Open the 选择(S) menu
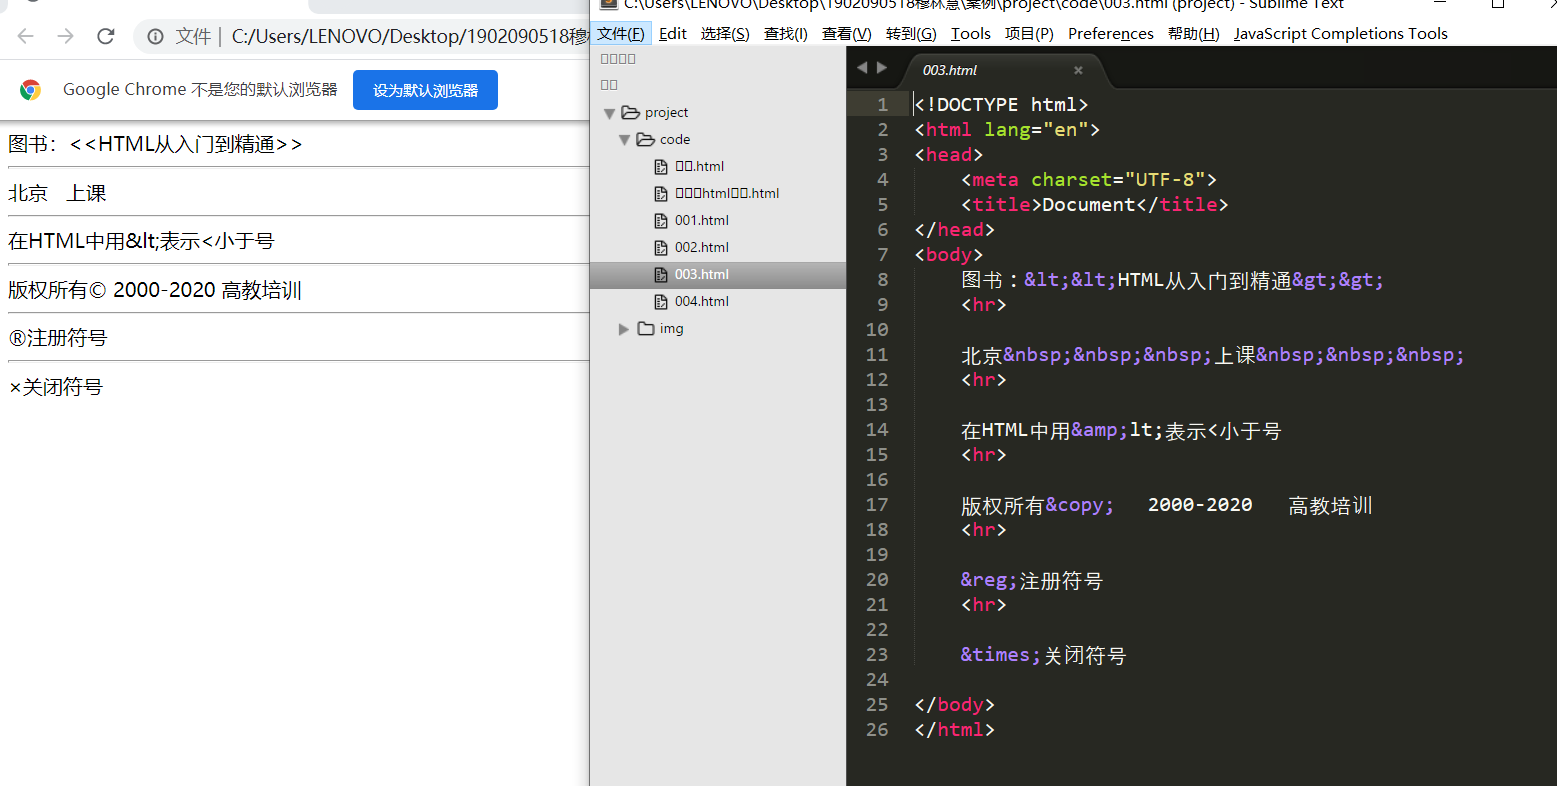This screenshot has width=1557, height=786. click(x=725, y=33)
